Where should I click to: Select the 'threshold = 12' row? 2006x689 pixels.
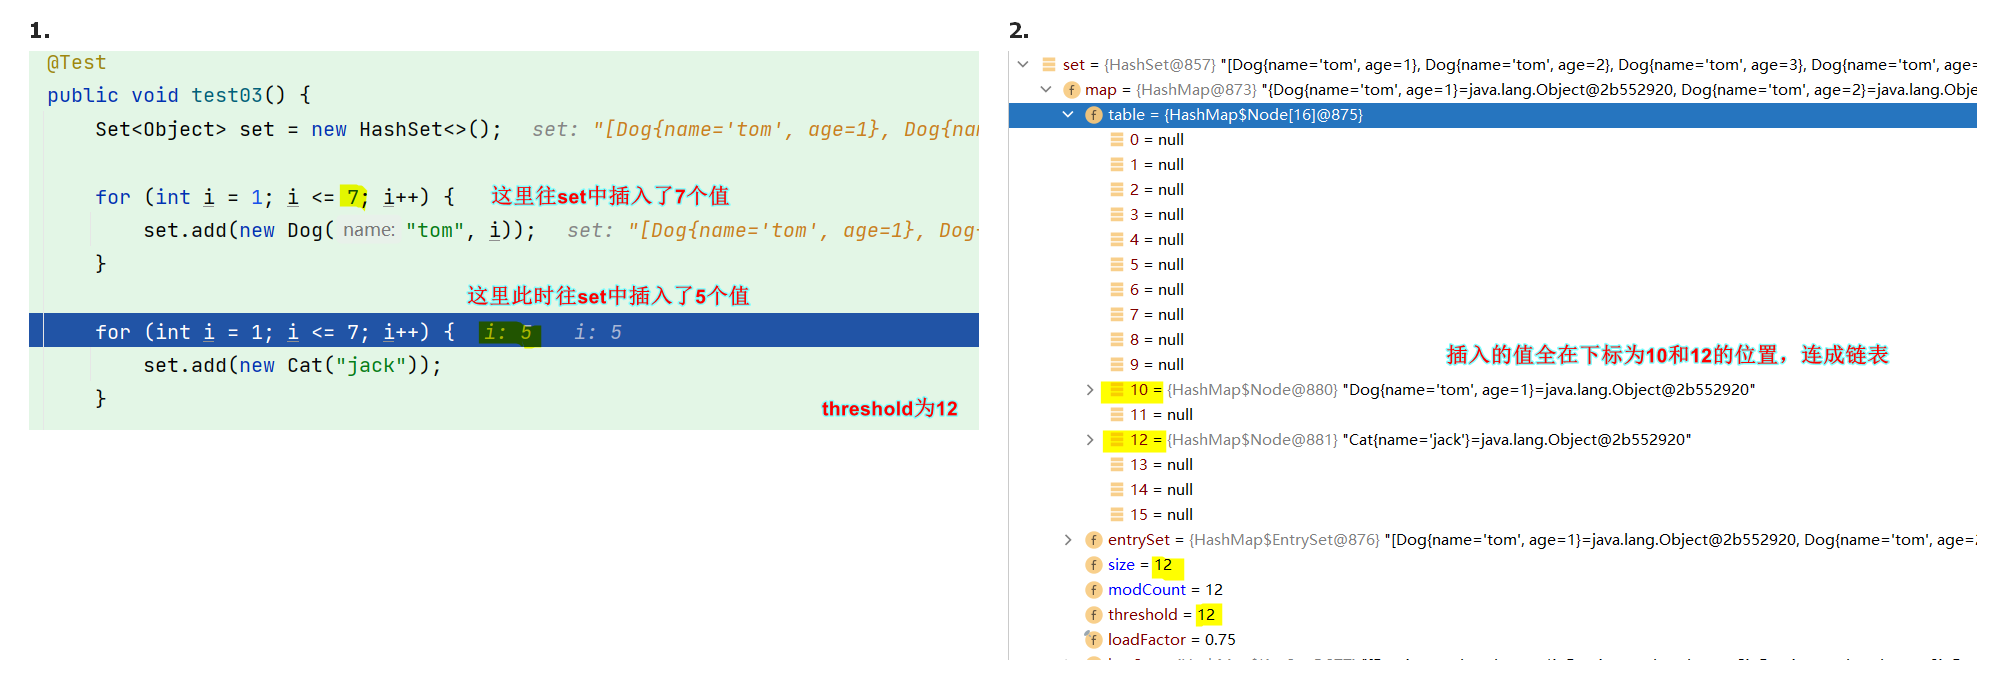click(x=1162, y=614)
